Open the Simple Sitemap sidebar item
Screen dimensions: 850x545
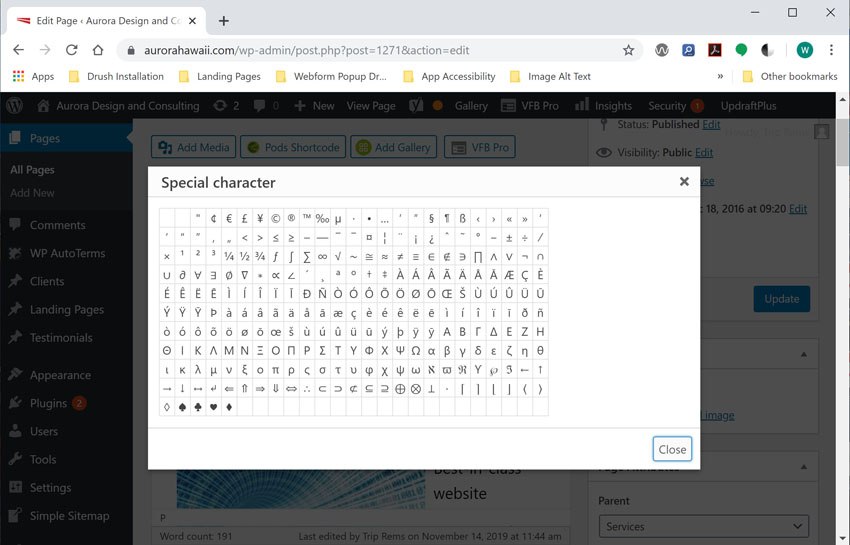69,516
